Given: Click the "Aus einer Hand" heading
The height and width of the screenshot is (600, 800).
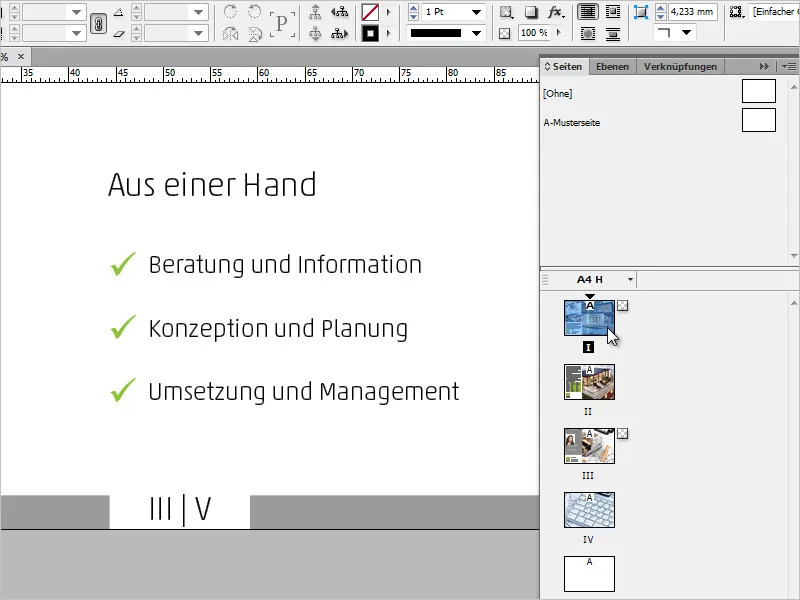Looking at the screenshot, I should coord(212,185).
